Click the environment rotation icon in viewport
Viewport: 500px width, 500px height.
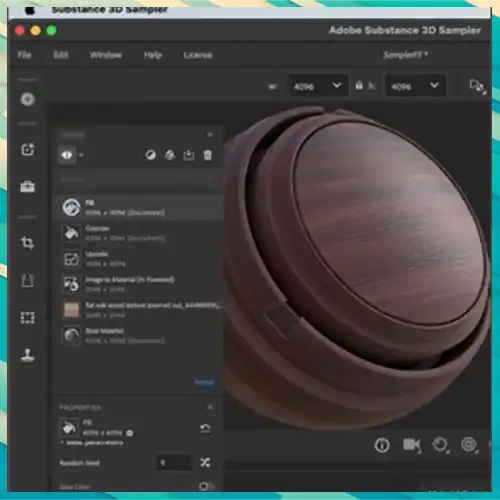pyautogui.click(x=441, y=445)
